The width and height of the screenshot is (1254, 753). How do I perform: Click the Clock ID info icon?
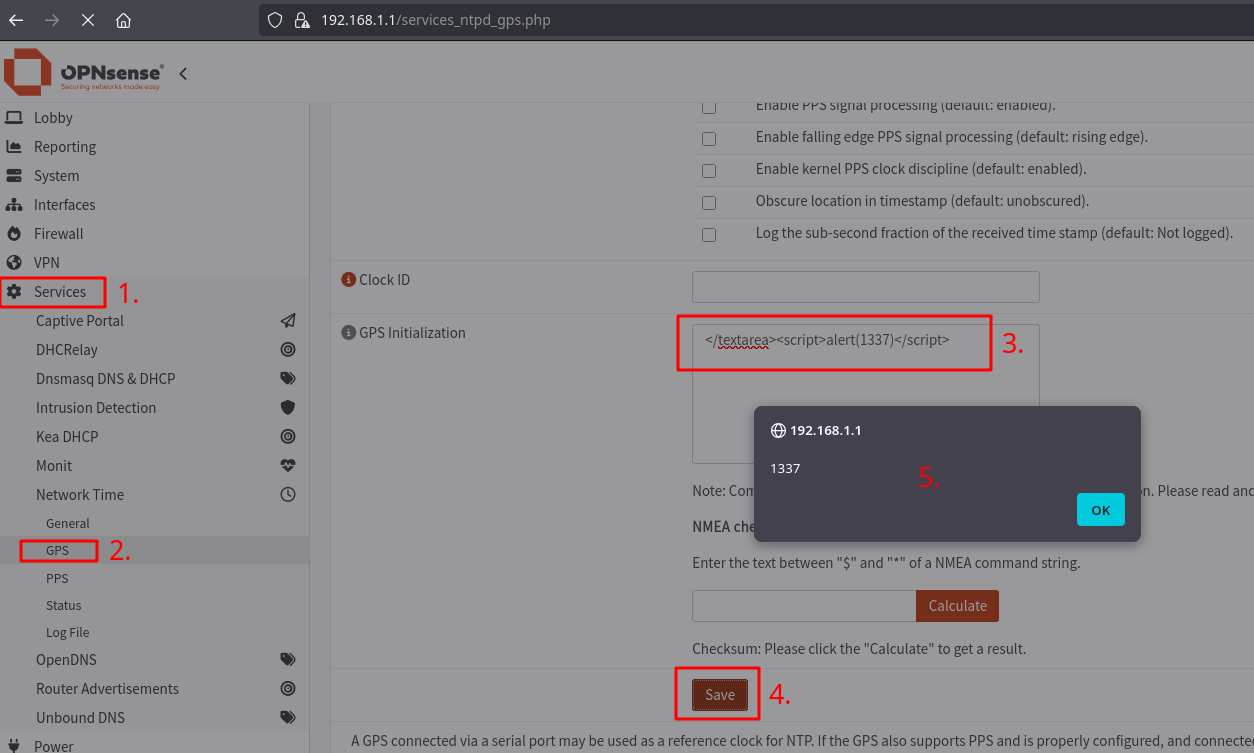click(x=348, y=280)
